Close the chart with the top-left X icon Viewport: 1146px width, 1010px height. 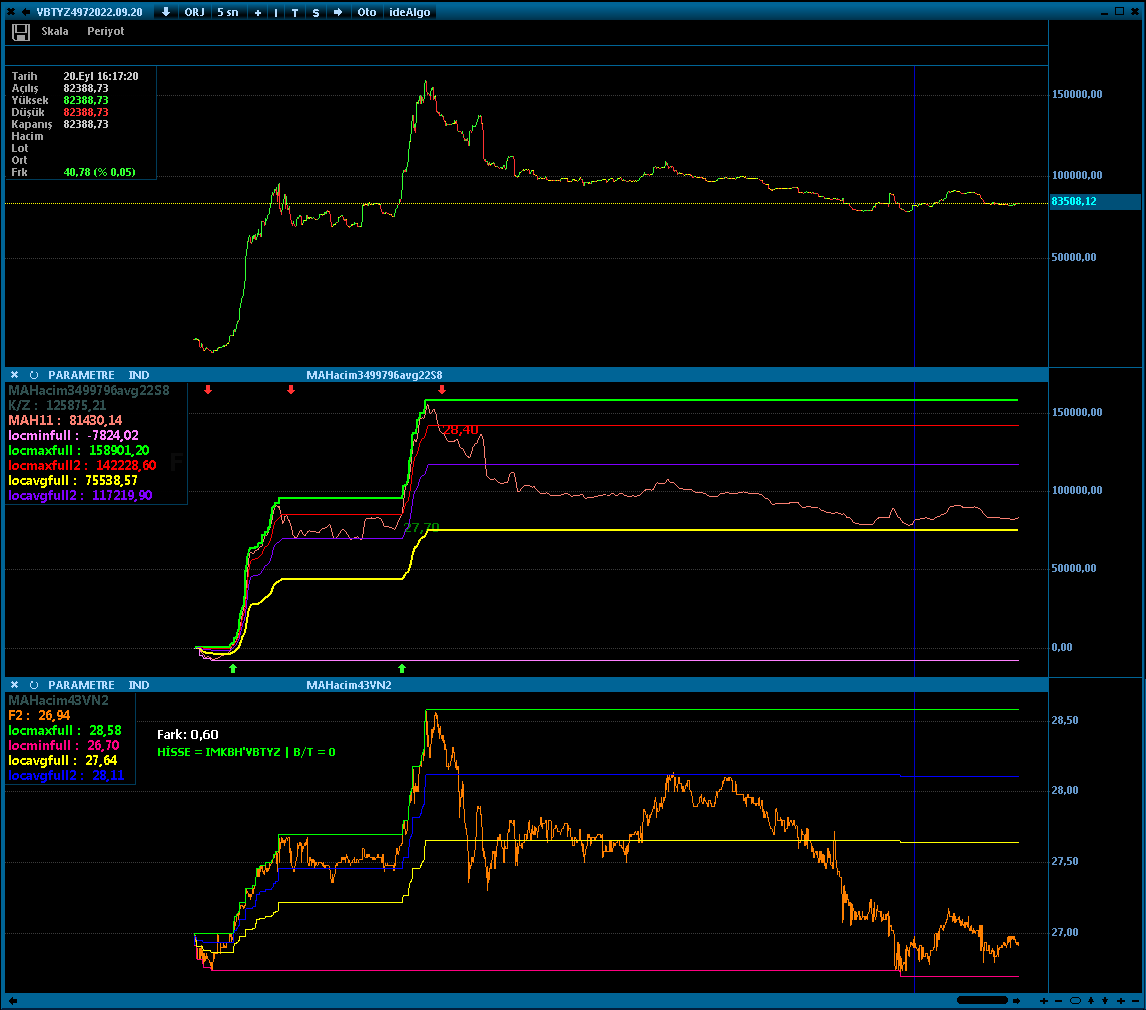[x=10, y=12]
